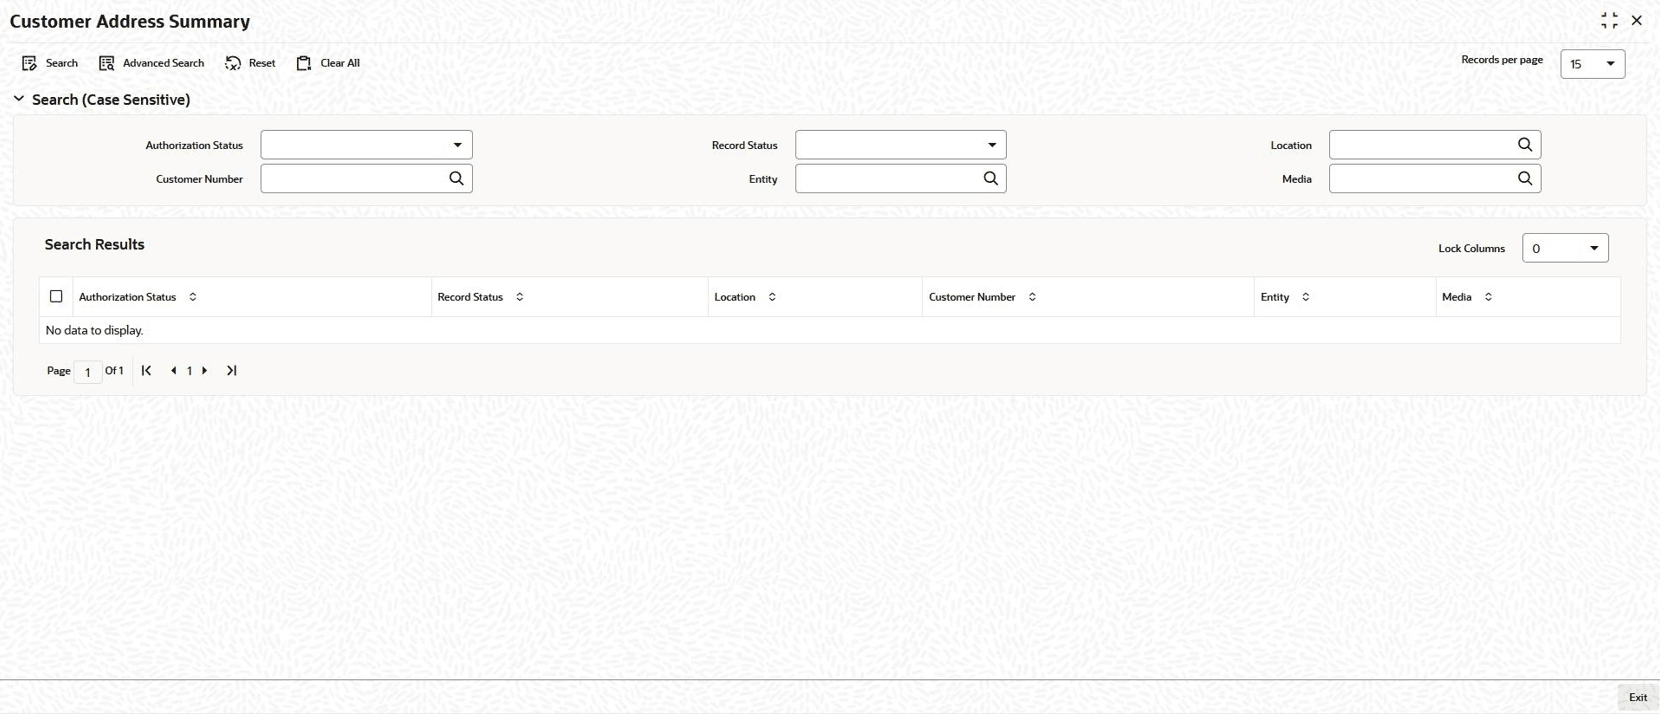Sort by Entity column
Screen dimensions: 1660x714
1305,297
